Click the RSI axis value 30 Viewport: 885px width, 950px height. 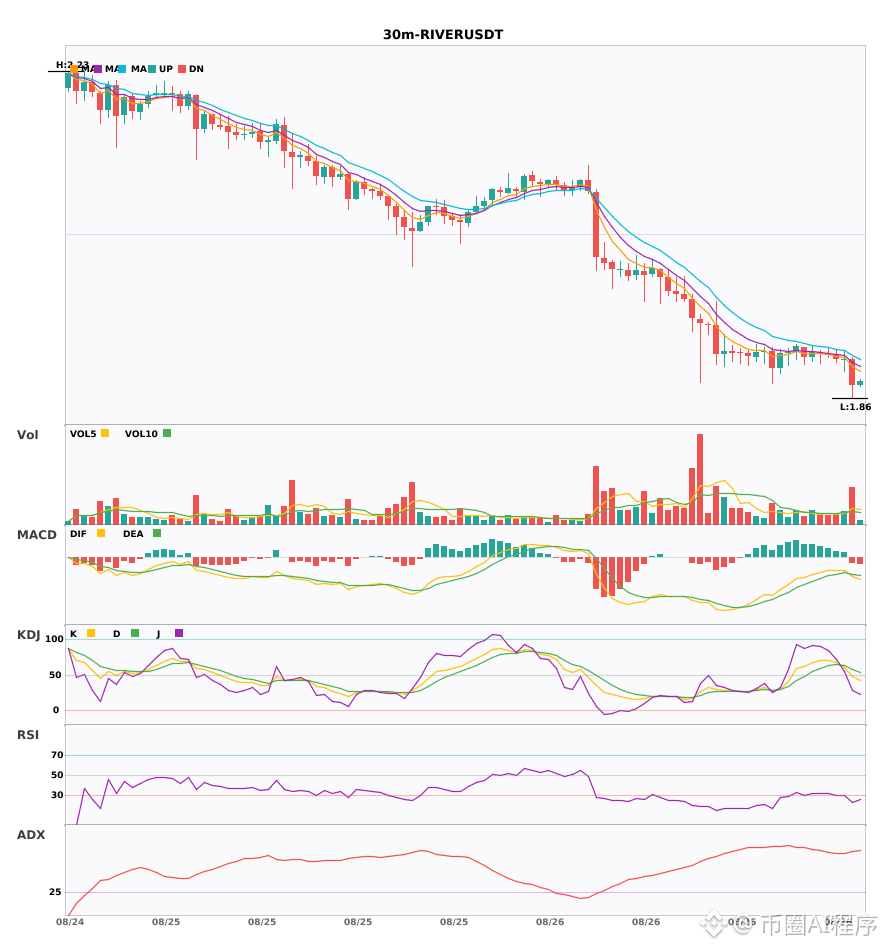[x=57, y=795]
